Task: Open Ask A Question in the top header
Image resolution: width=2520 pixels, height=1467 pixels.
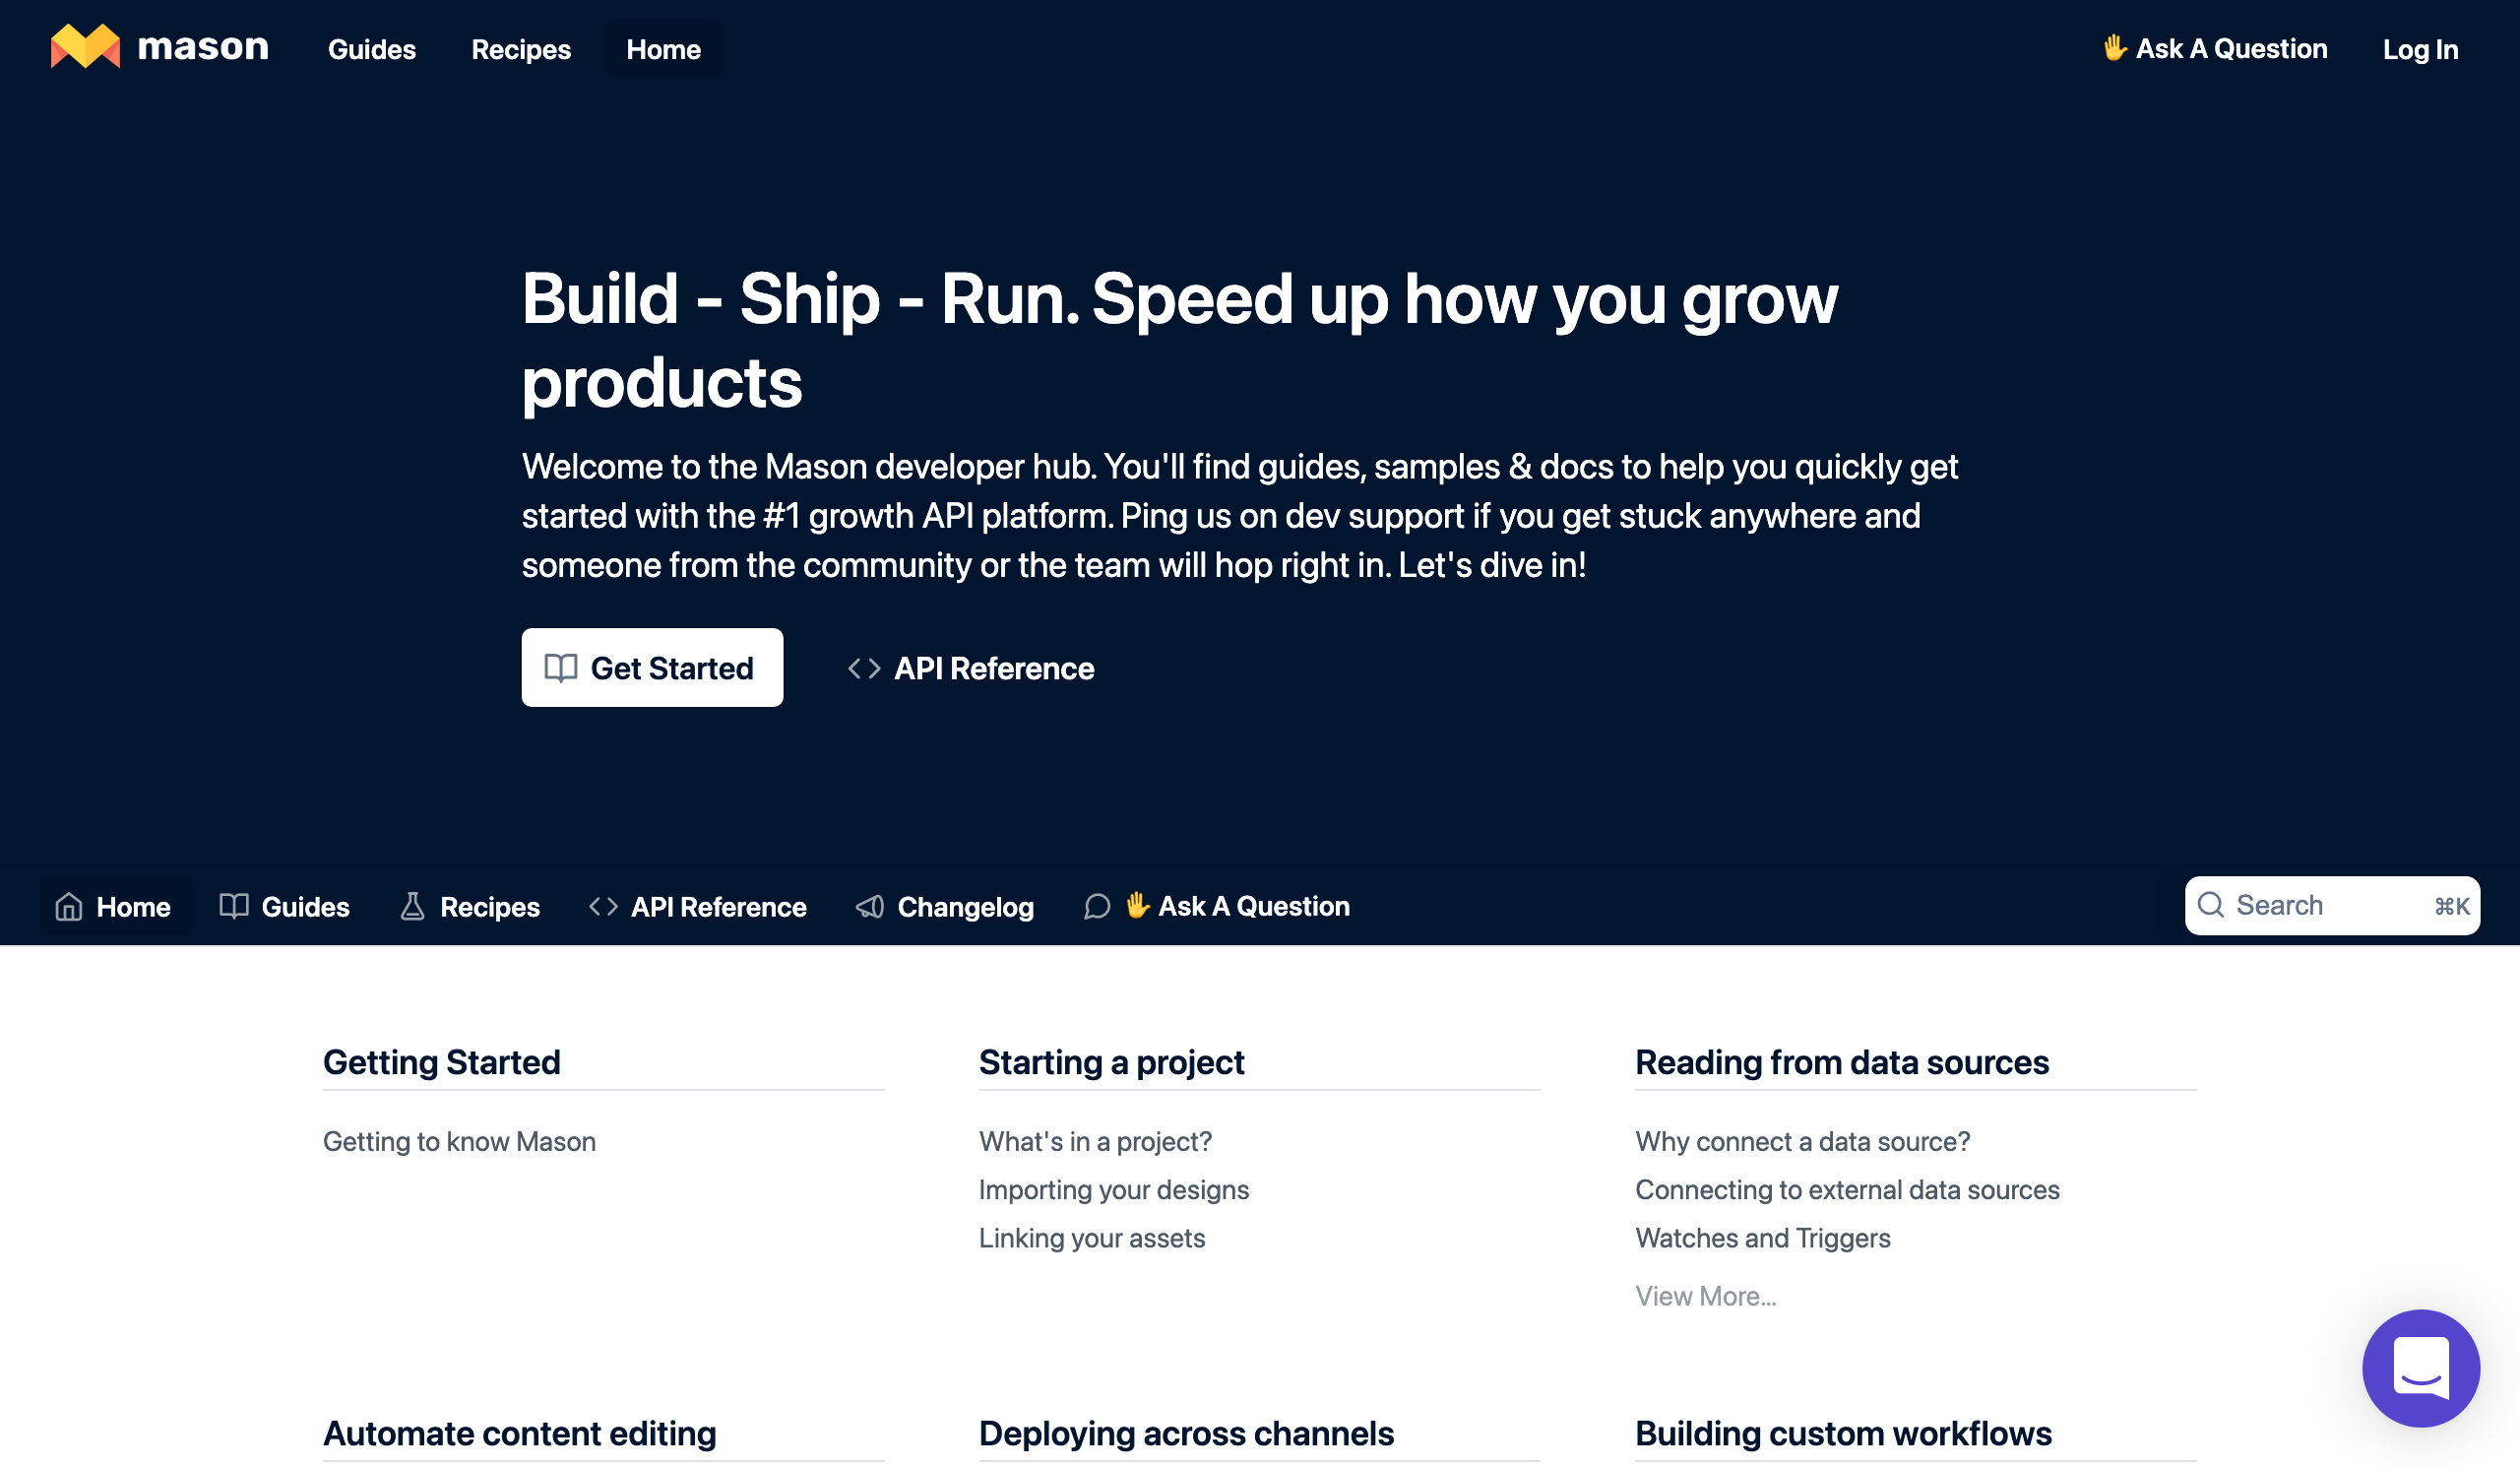Action: click(x=2215, y=48)
